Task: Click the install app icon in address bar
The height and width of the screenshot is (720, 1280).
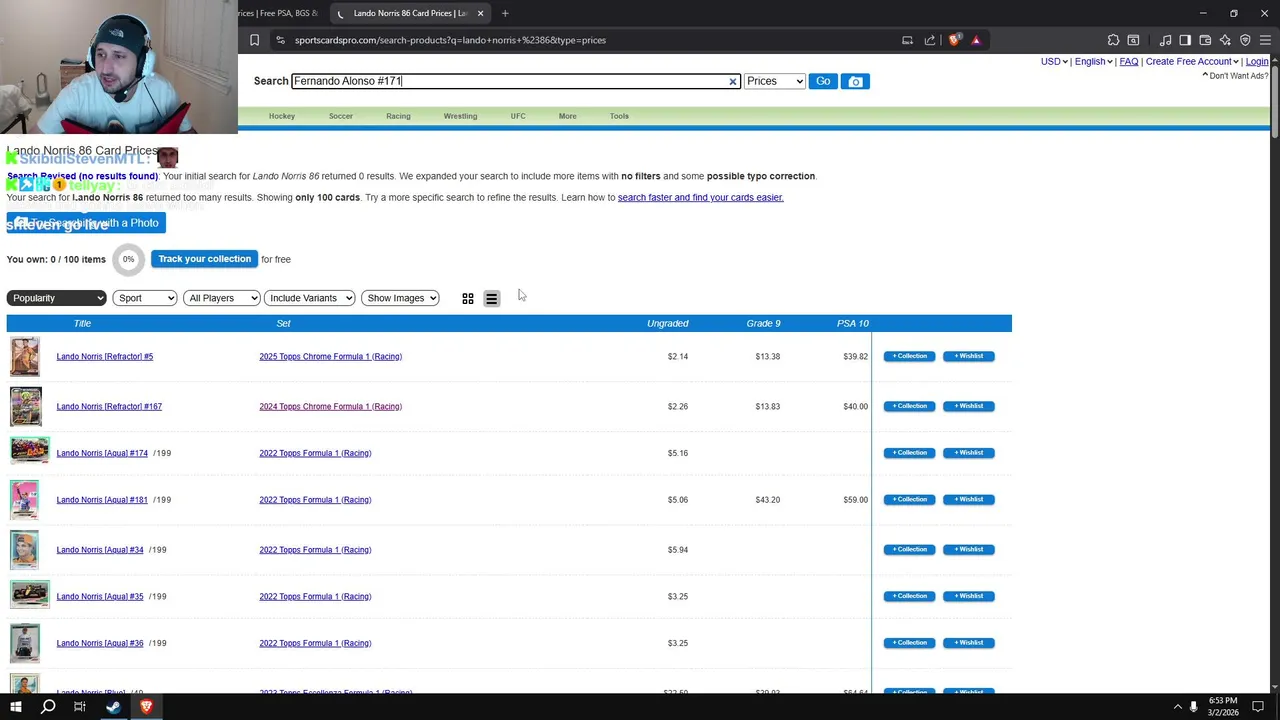Action: click(x=907, y=40)
